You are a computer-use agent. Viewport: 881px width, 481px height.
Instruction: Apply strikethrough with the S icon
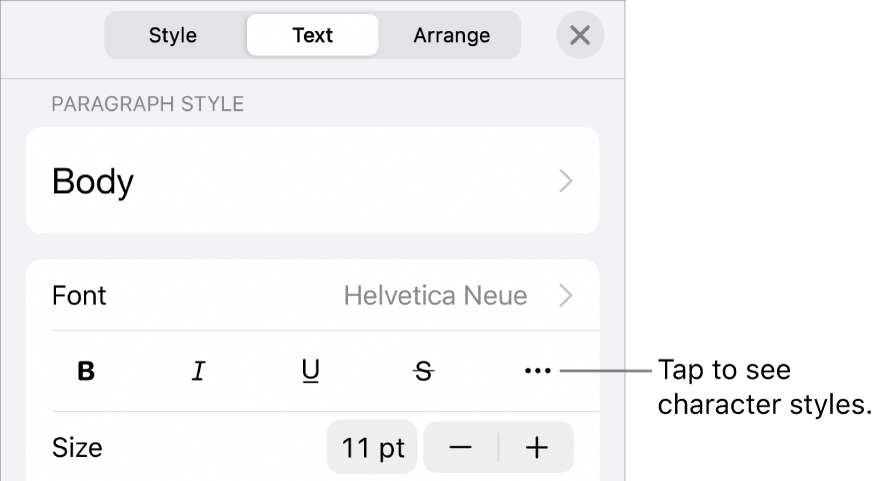pyautogui.click(x=424, y=371)
